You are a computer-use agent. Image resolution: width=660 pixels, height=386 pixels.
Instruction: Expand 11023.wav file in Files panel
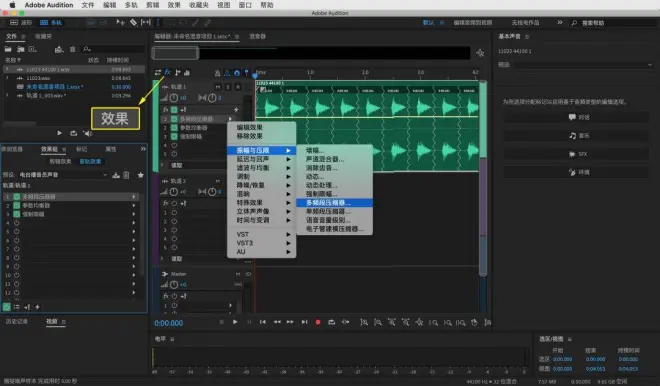[7, 78]
